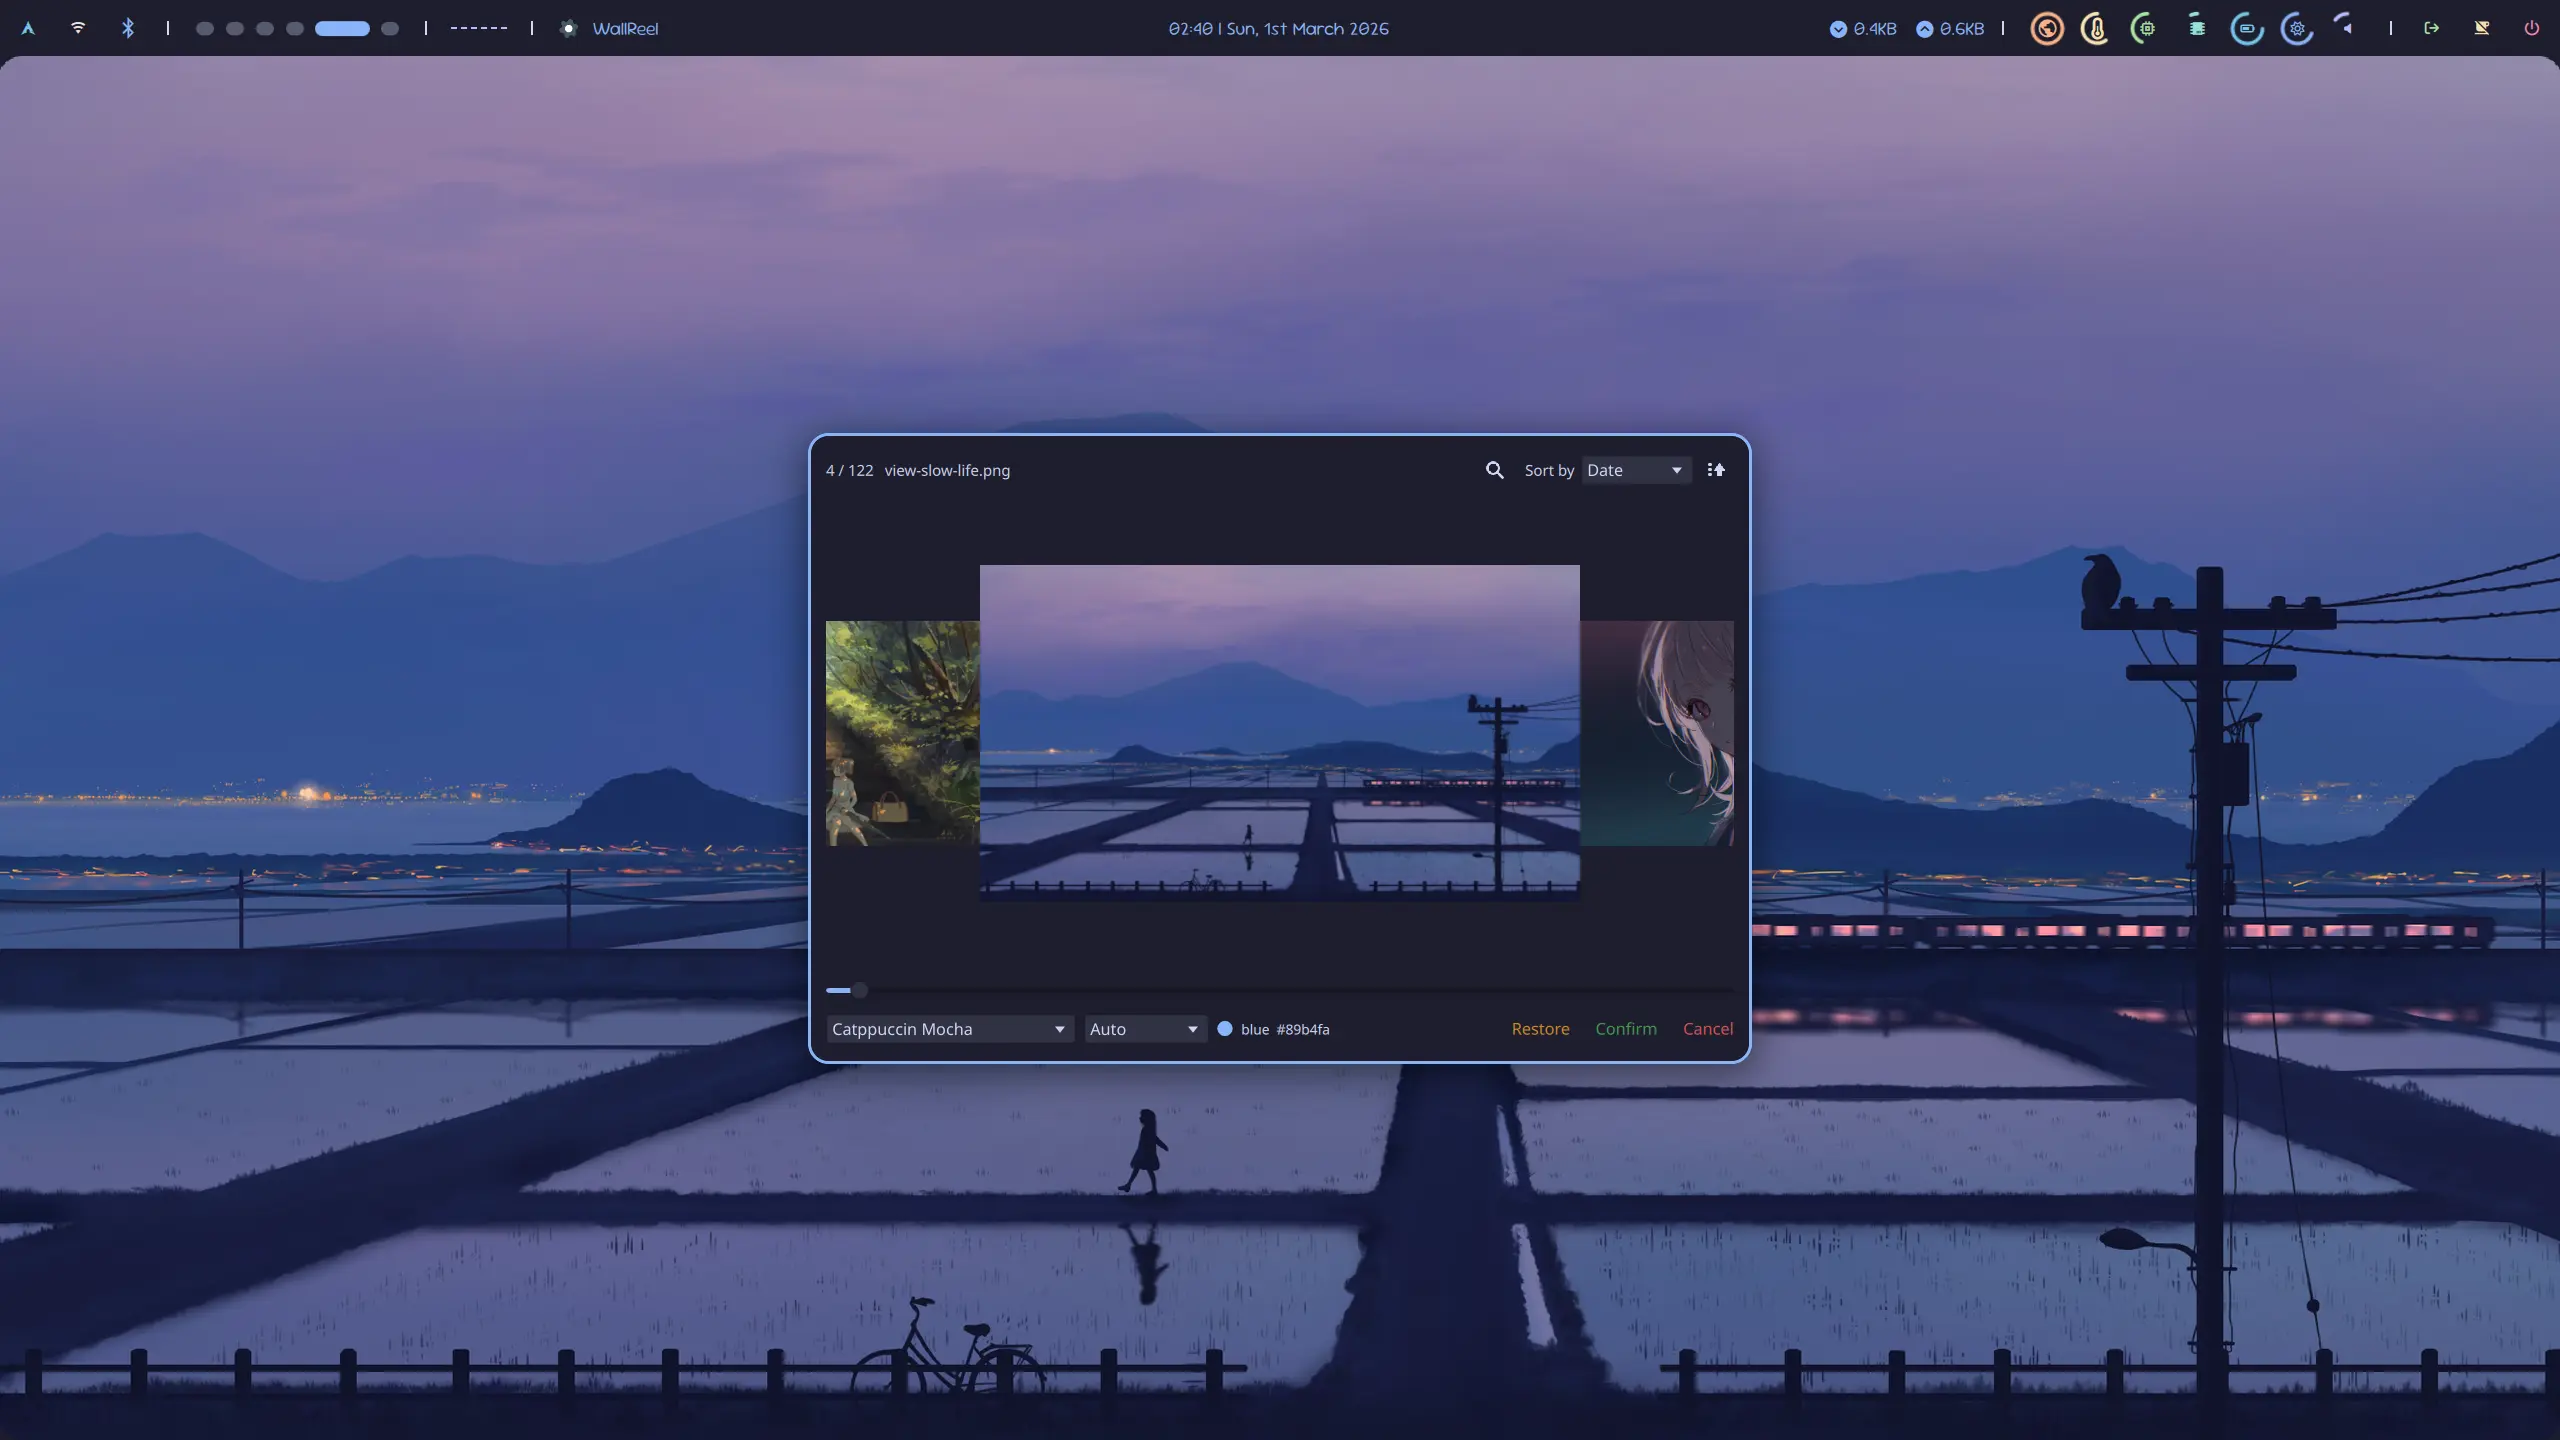Click the red power button icon
The width and height of the screenshot is (2560, 1440).
click(2532, 28)
